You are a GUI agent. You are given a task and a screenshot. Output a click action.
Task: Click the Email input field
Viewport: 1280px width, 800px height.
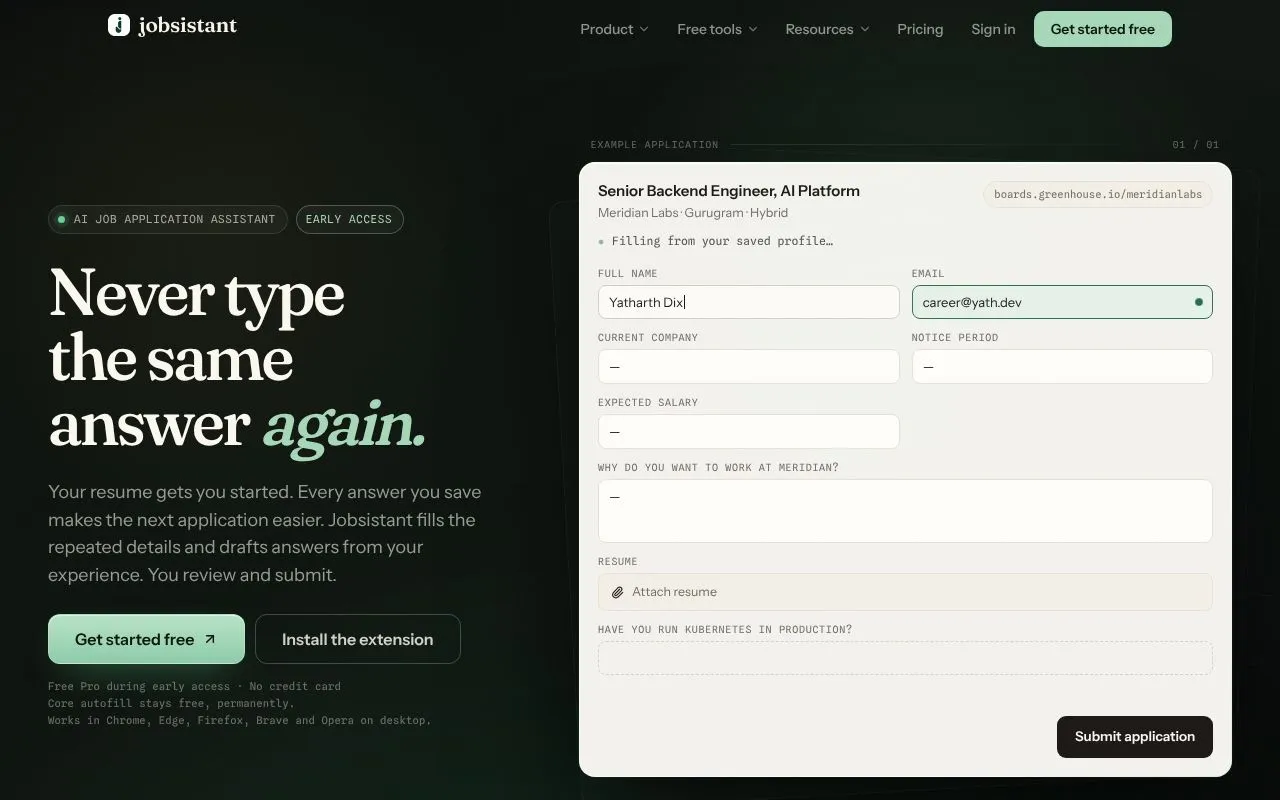point(1062,302)
